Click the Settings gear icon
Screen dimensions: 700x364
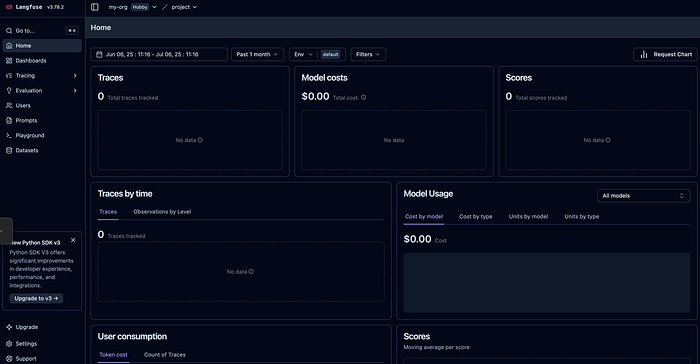[9, 343]
